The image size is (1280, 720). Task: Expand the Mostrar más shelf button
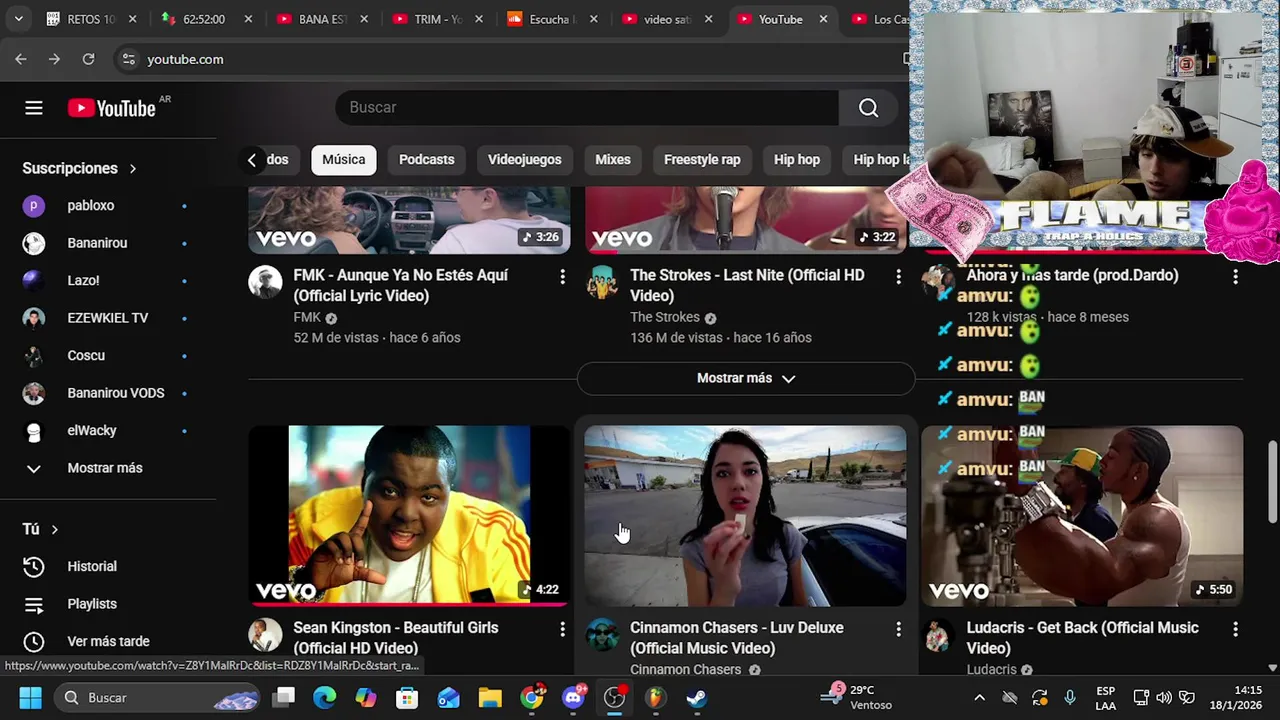click(x=746, y=378)
